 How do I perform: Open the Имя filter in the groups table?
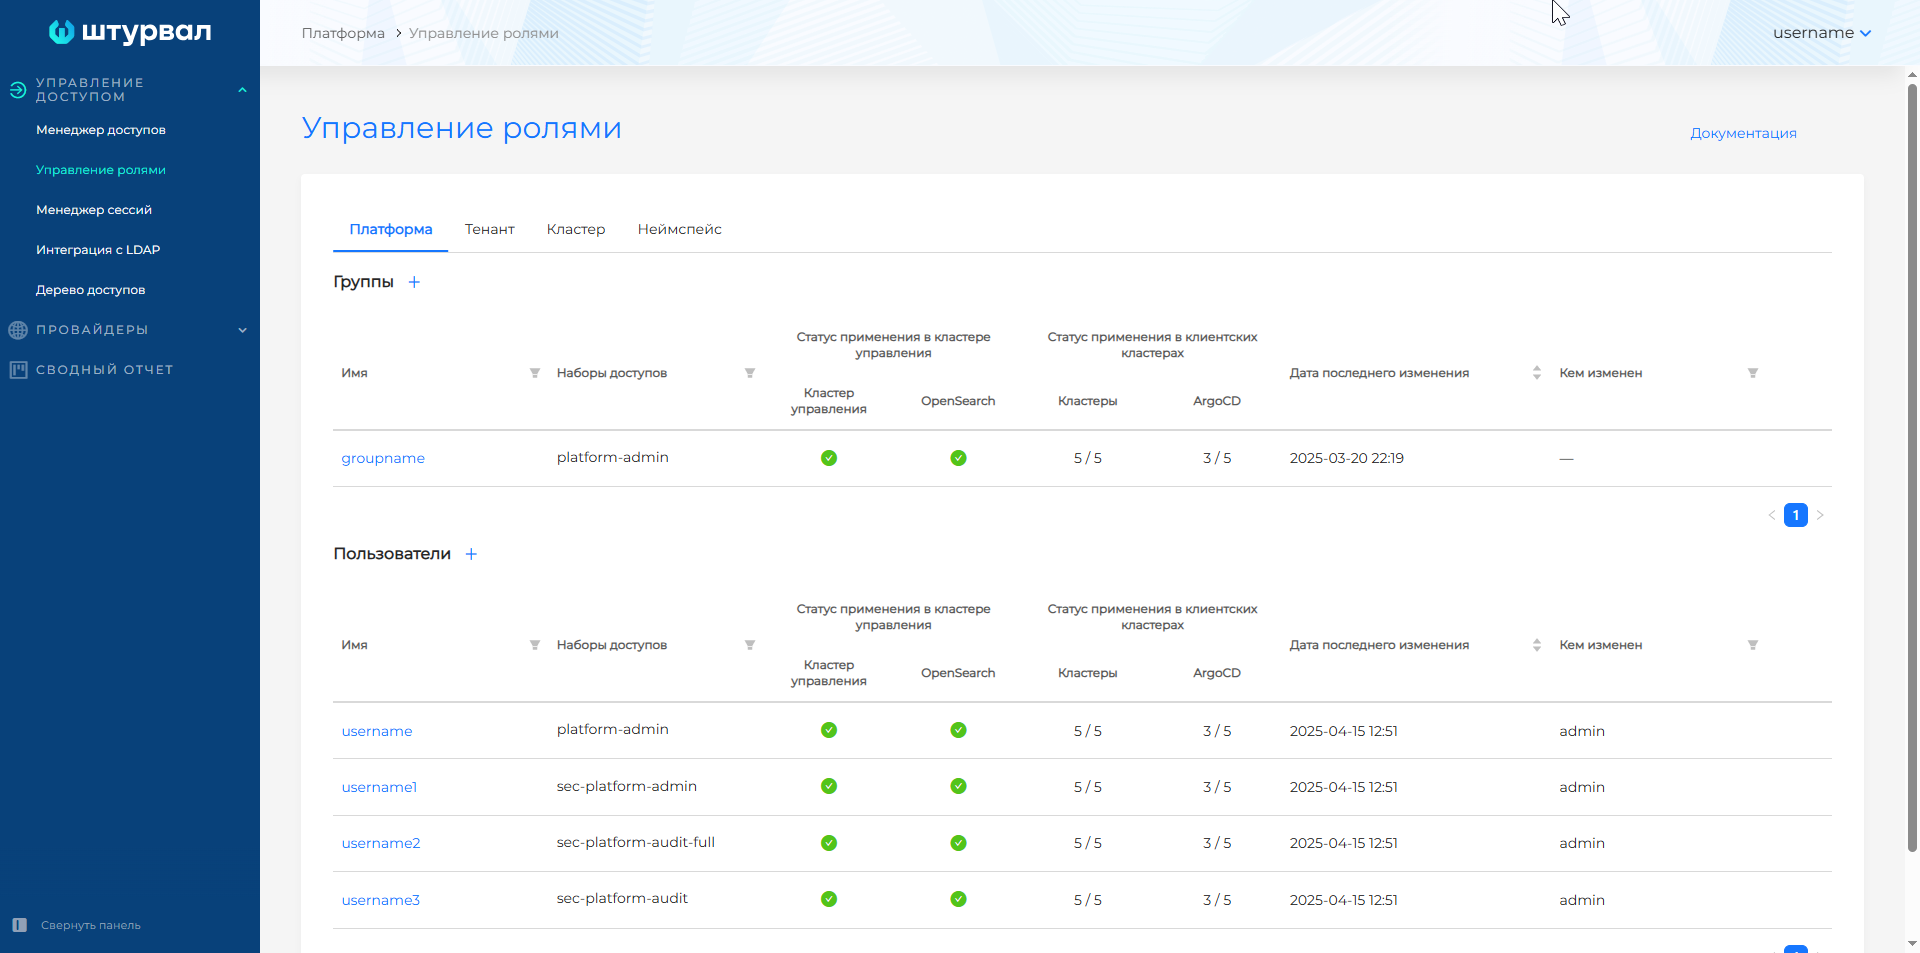(535, 373)
